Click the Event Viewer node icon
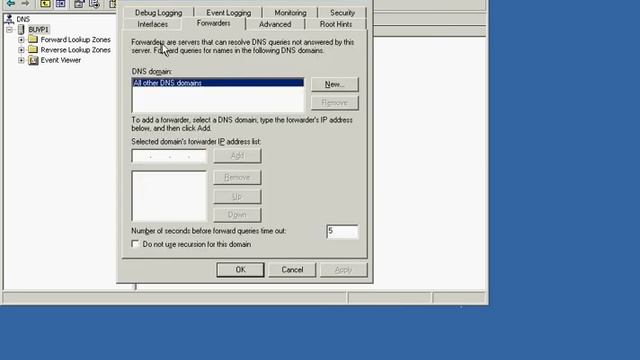The height and width of the screenshot is (360, 640). (x=33, y=60)
